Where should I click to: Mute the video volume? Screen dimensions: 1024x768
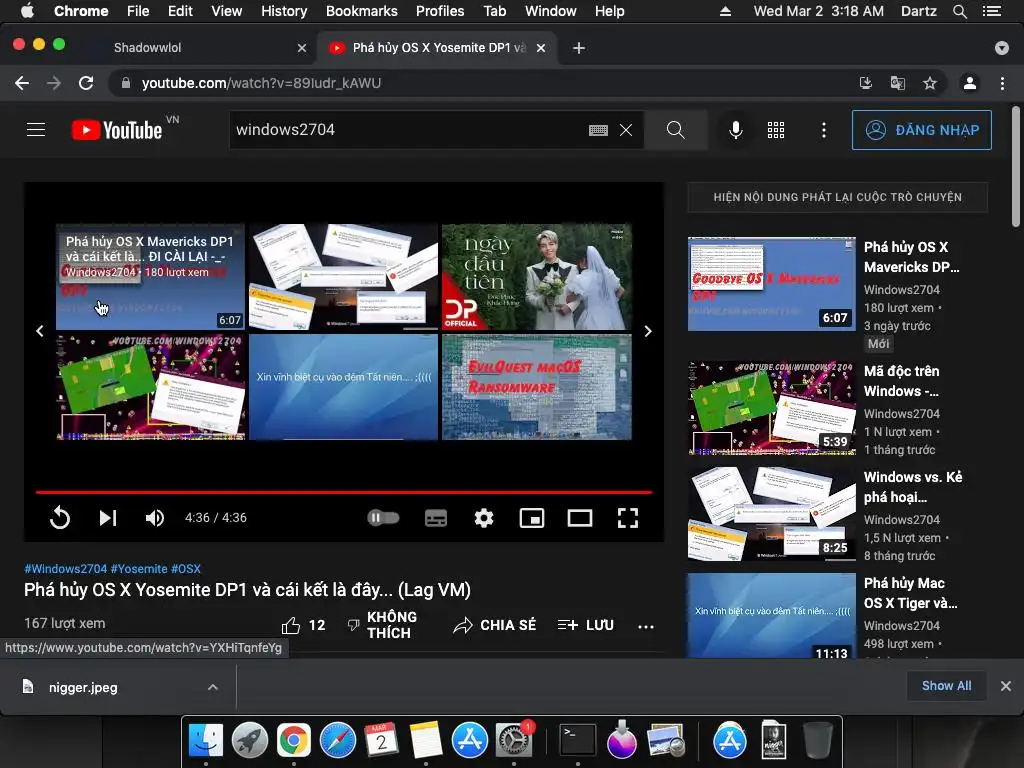155,518
